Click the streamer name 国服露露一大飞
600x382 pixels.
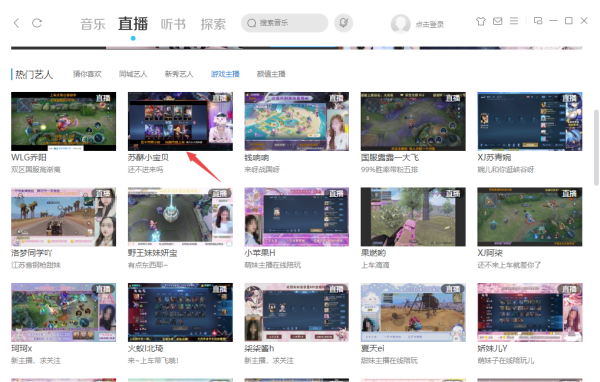pos(390,157)
